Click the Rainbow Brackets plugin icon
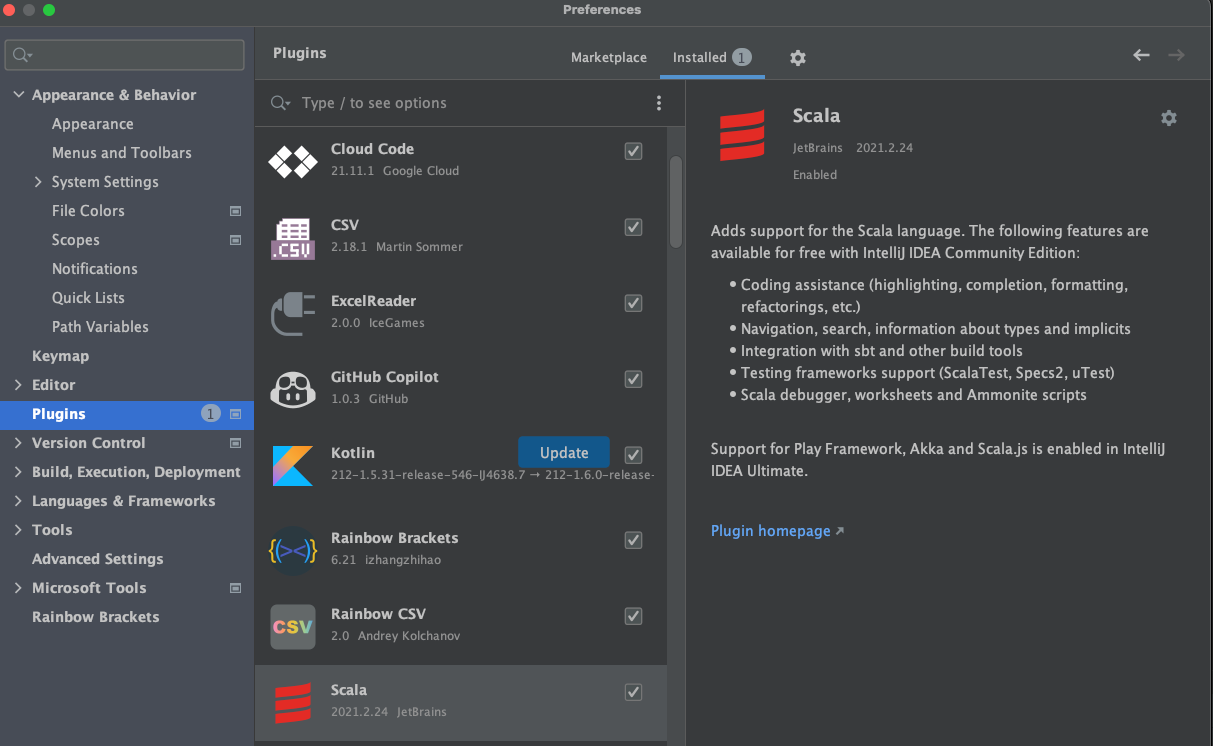 (292, 548)
